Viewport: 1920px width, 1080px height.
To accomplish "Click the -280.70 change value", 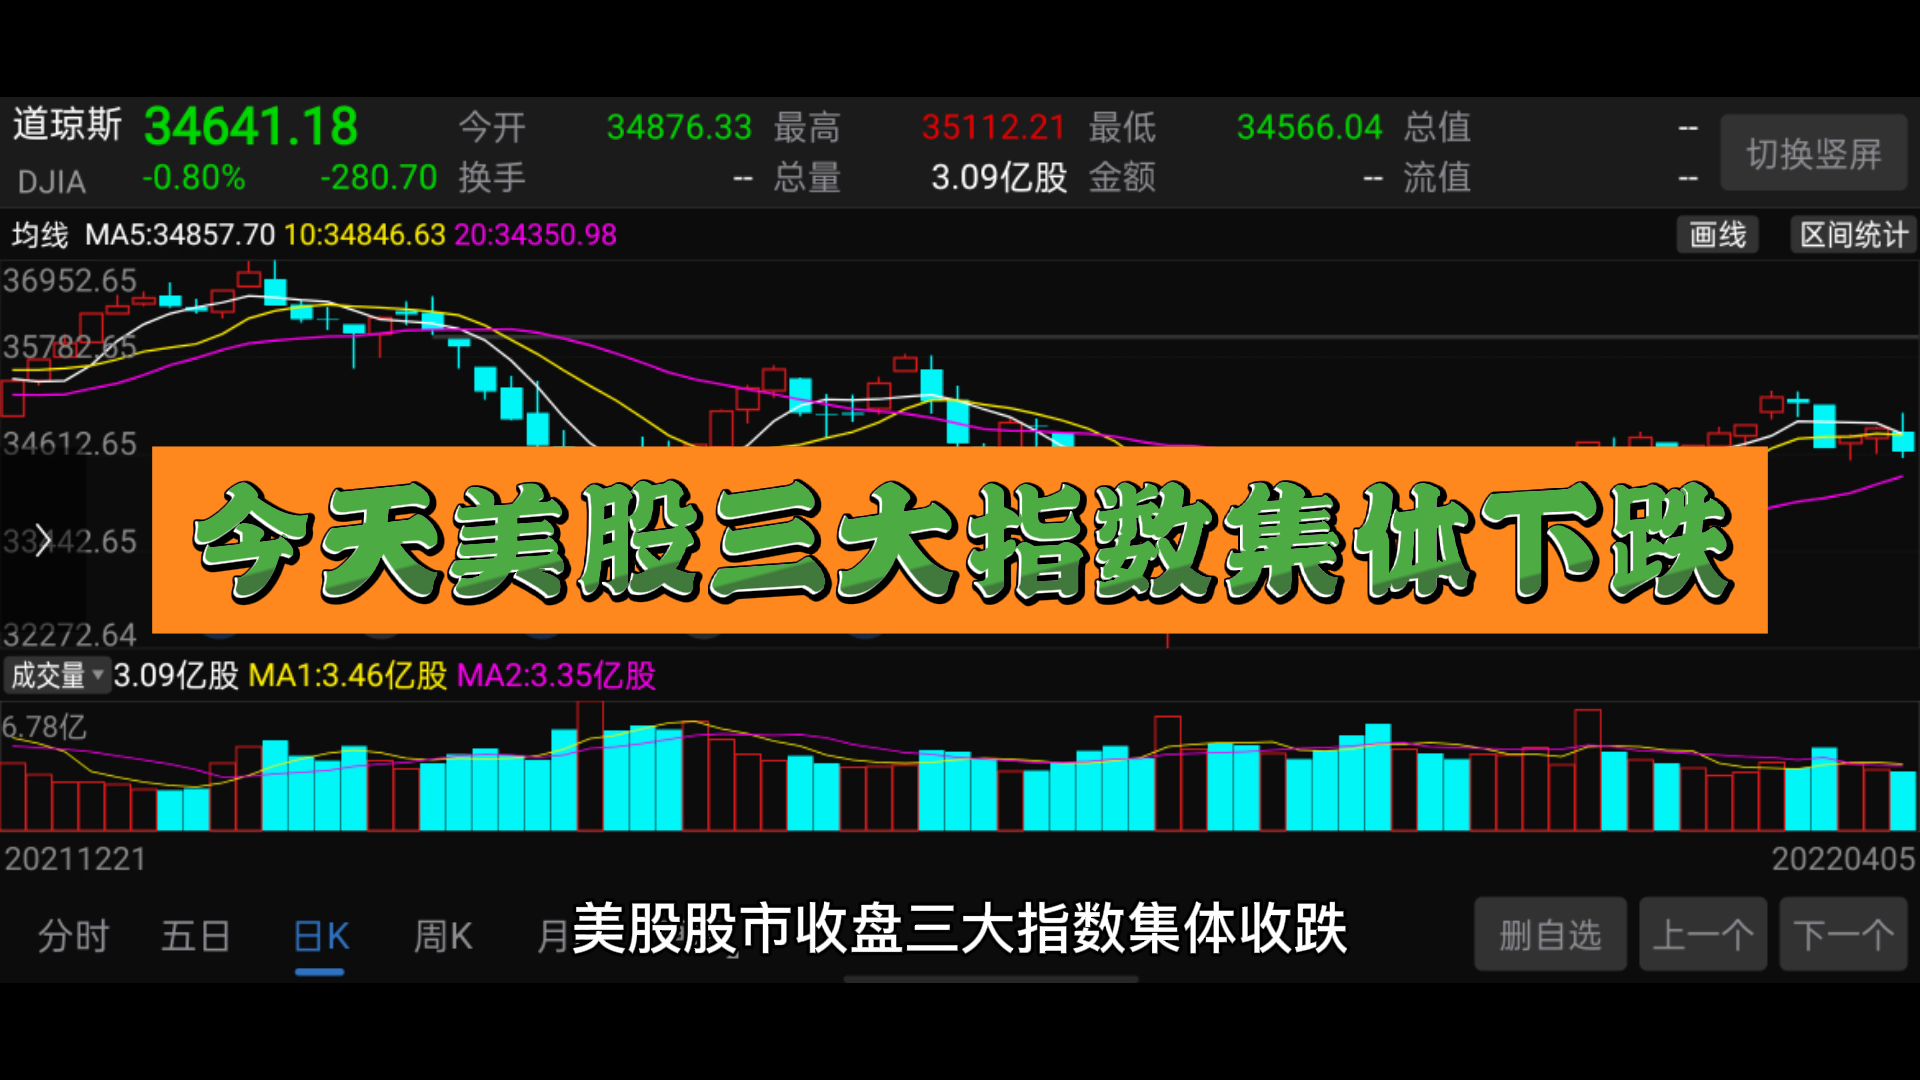I will pyautogui.click(x=379, y=178).
